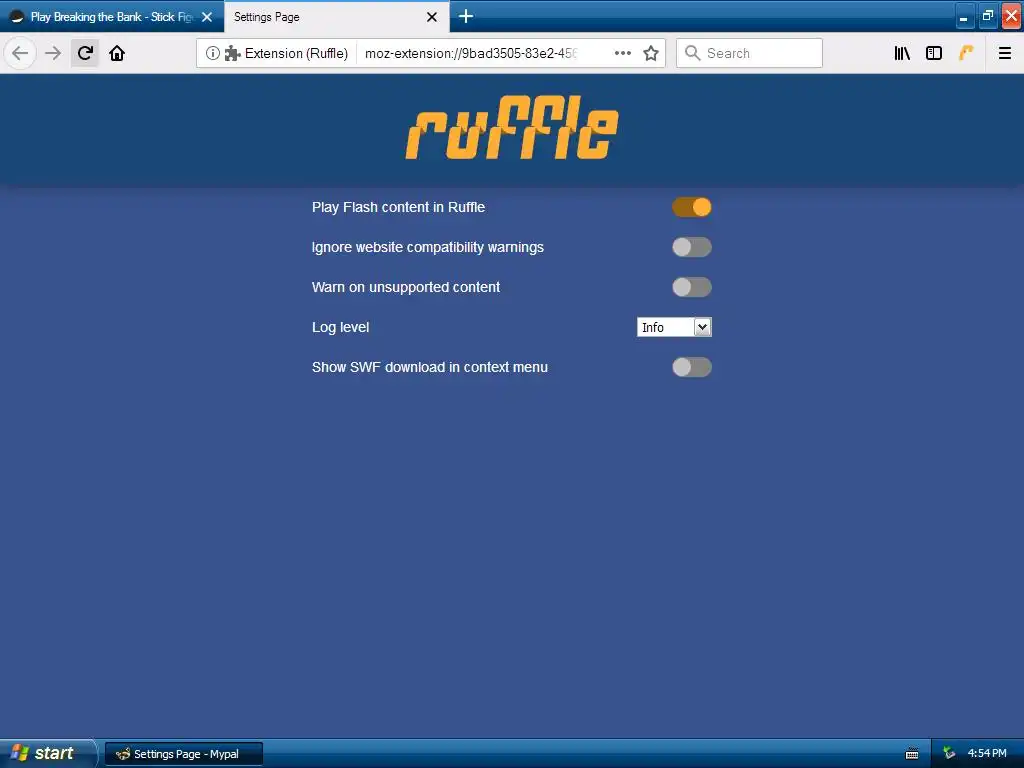Enable Ignore website compatibility warnings
Screen dimensions: 1024x768
tap(692, 247)
